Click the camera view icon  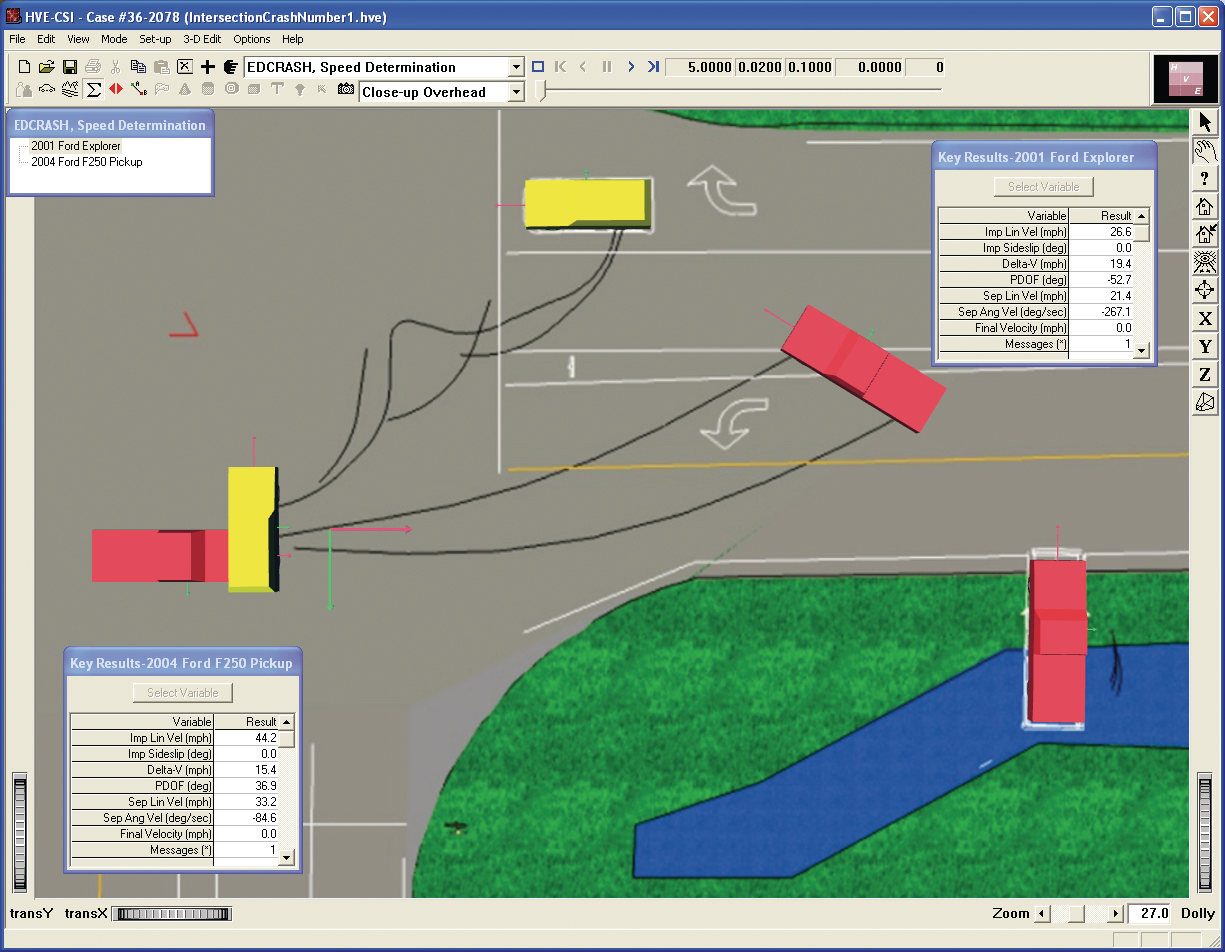[346, 90]
